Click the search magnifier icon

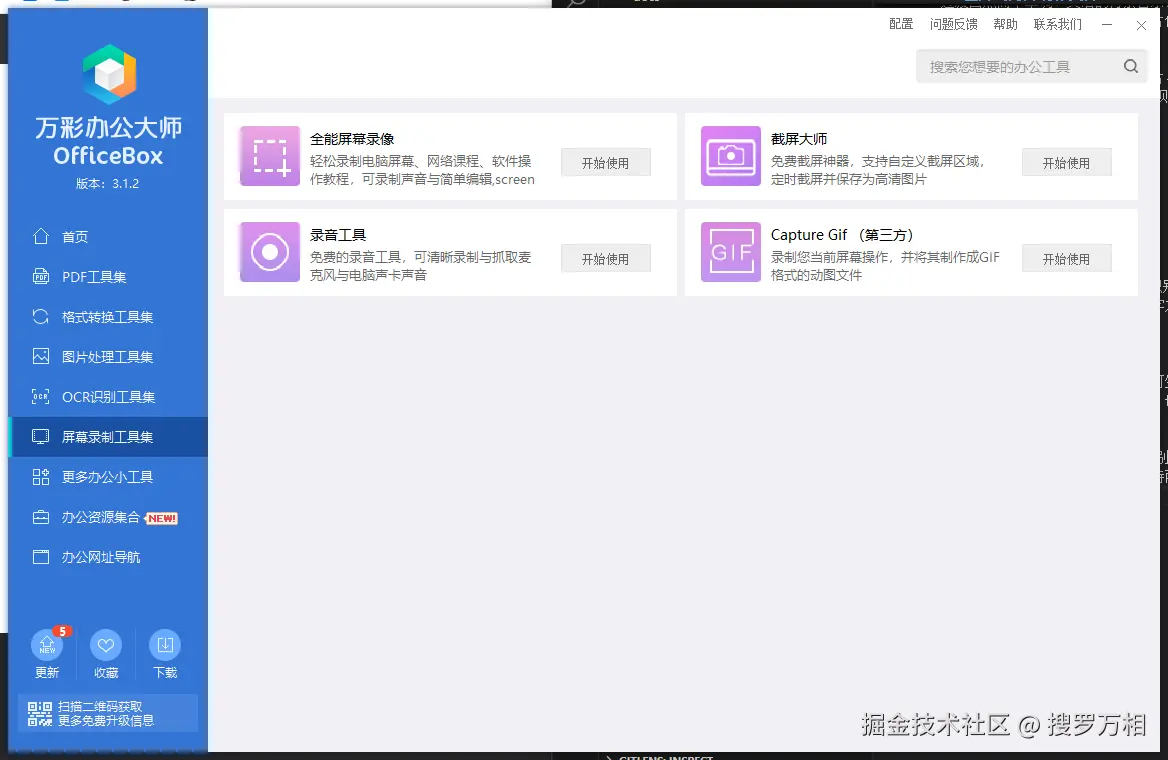tap(1131, 66)
